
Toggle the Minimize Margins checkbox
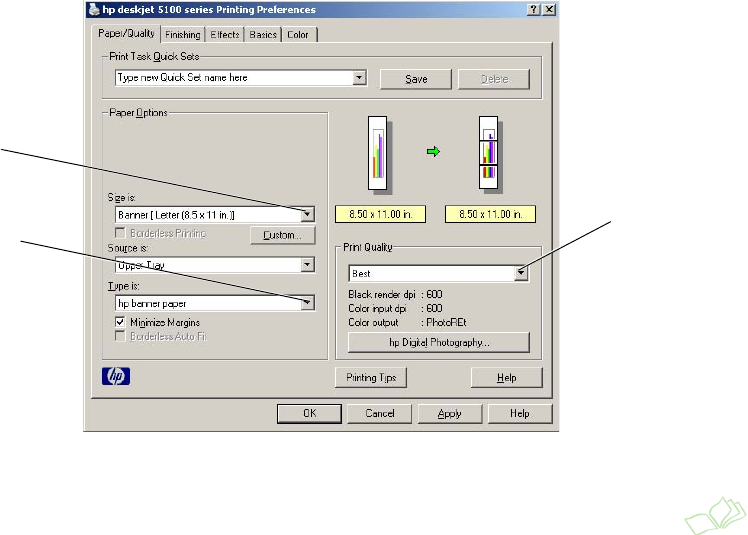pyautogui.click(x=120, y=322)
